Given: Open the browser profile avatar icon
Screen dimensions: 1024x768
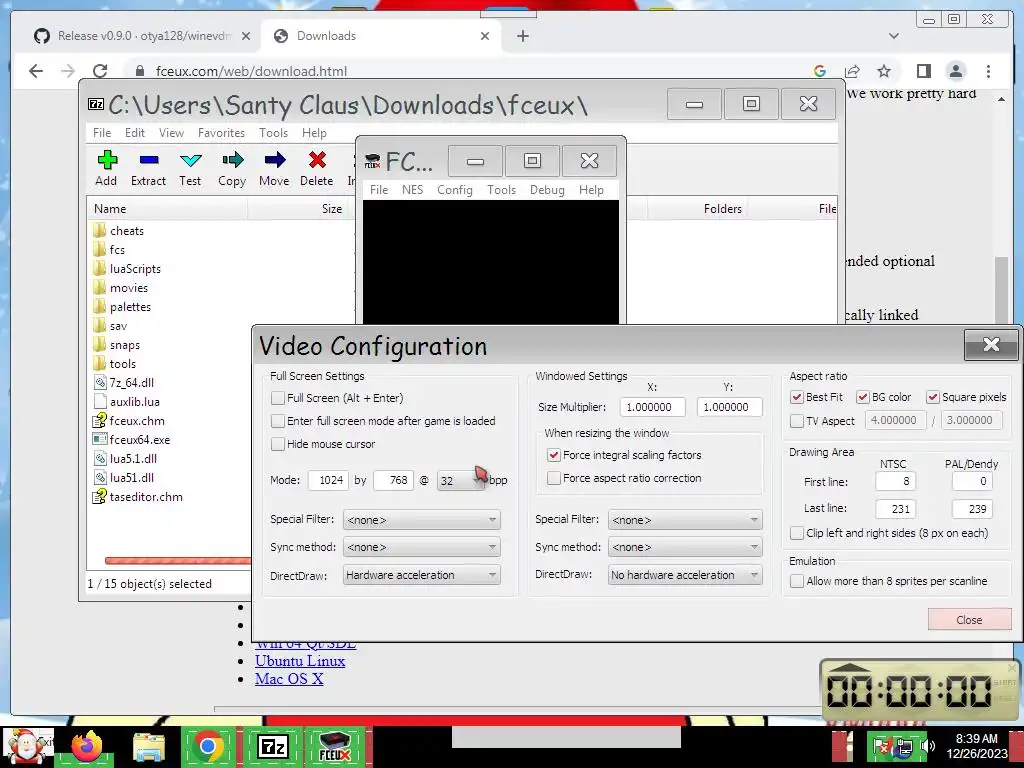Looking at the screenshot, I should 955,71.
